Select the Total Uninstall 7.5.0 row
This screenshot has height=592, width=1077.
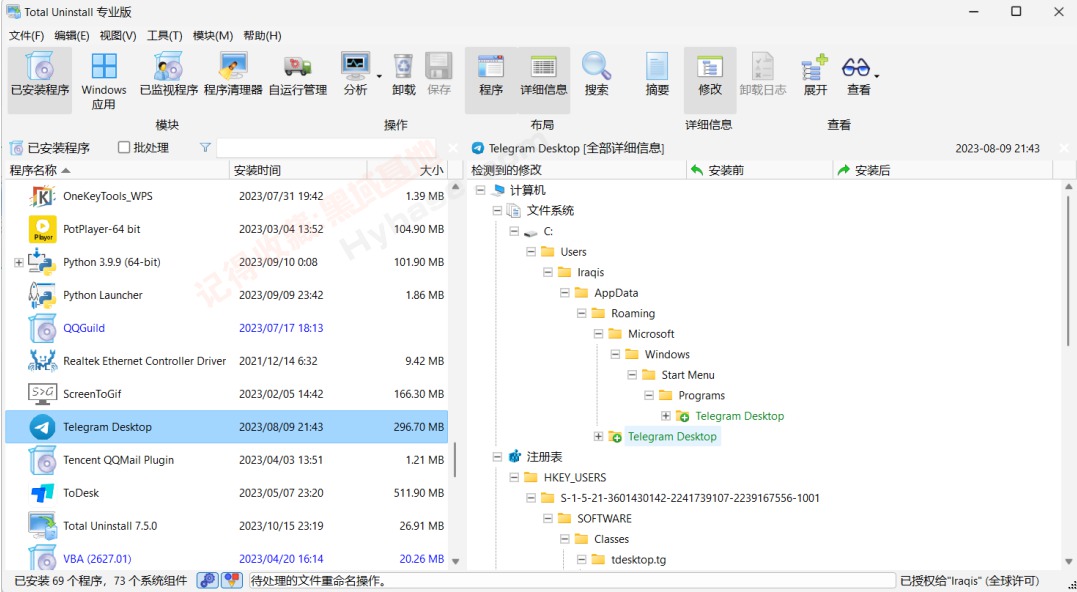coord(227,525)
